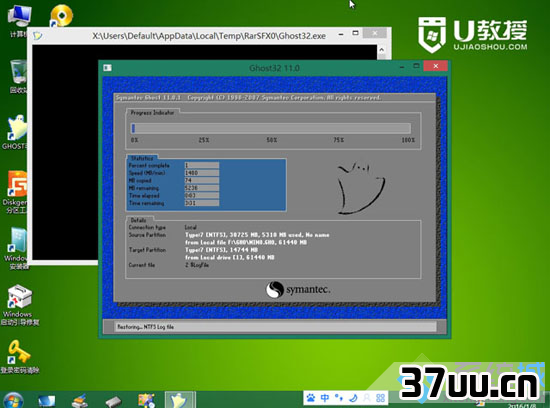Open the Windows installer desktop shortcut

click(16, 248)
